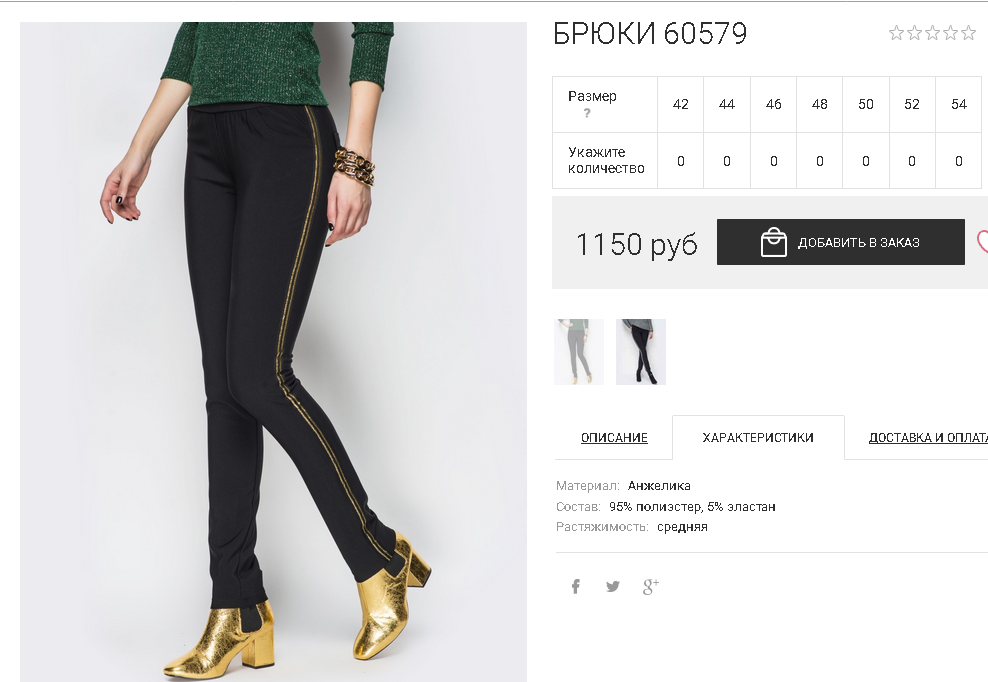Add item to favorites with heart icon

pyautogui.click(x=982, y=242)
